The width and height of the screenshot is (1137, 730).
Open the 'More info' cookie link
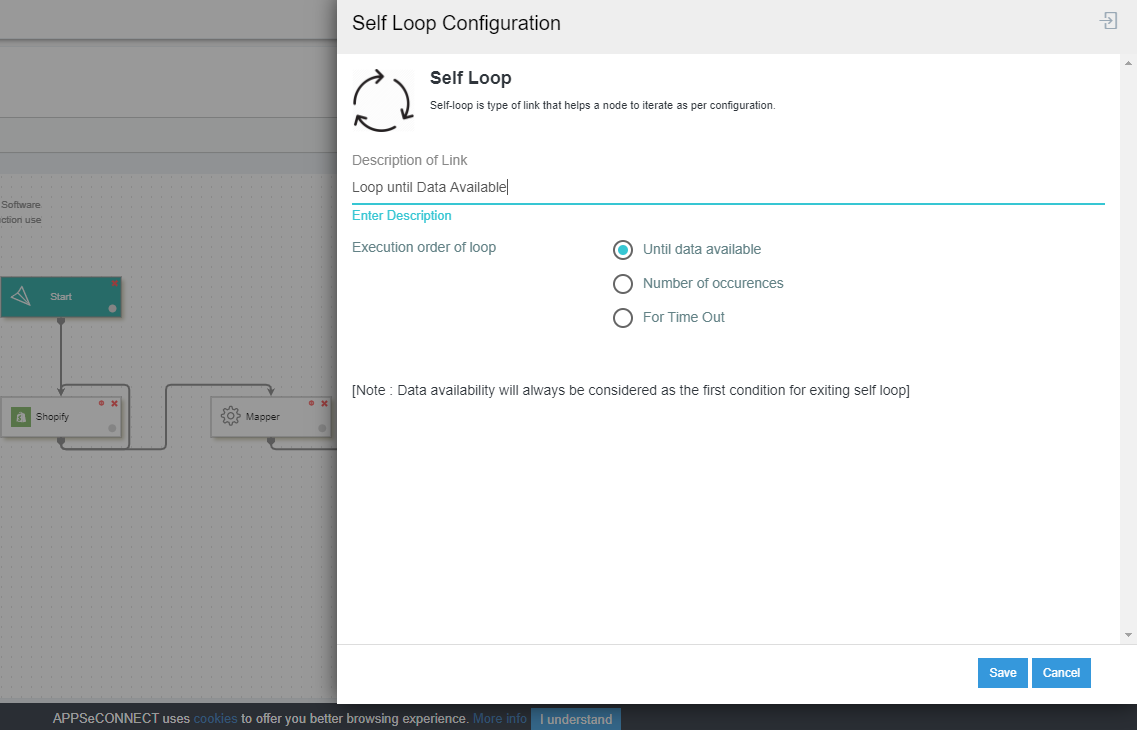coord(499,719)
